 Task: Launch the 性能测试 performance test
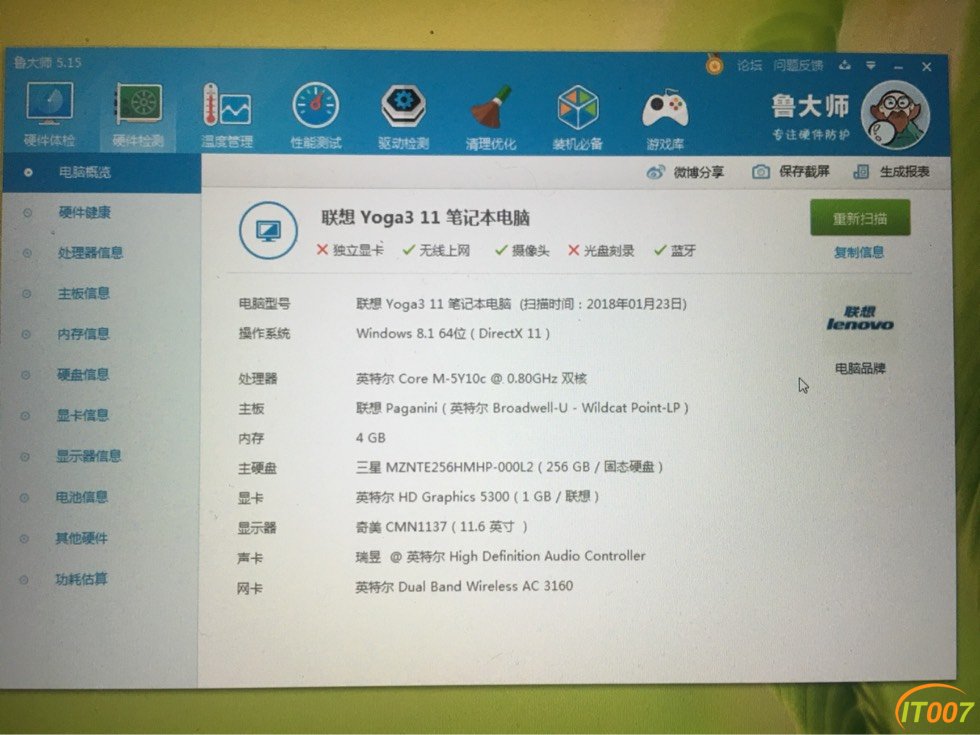(316, 117)
